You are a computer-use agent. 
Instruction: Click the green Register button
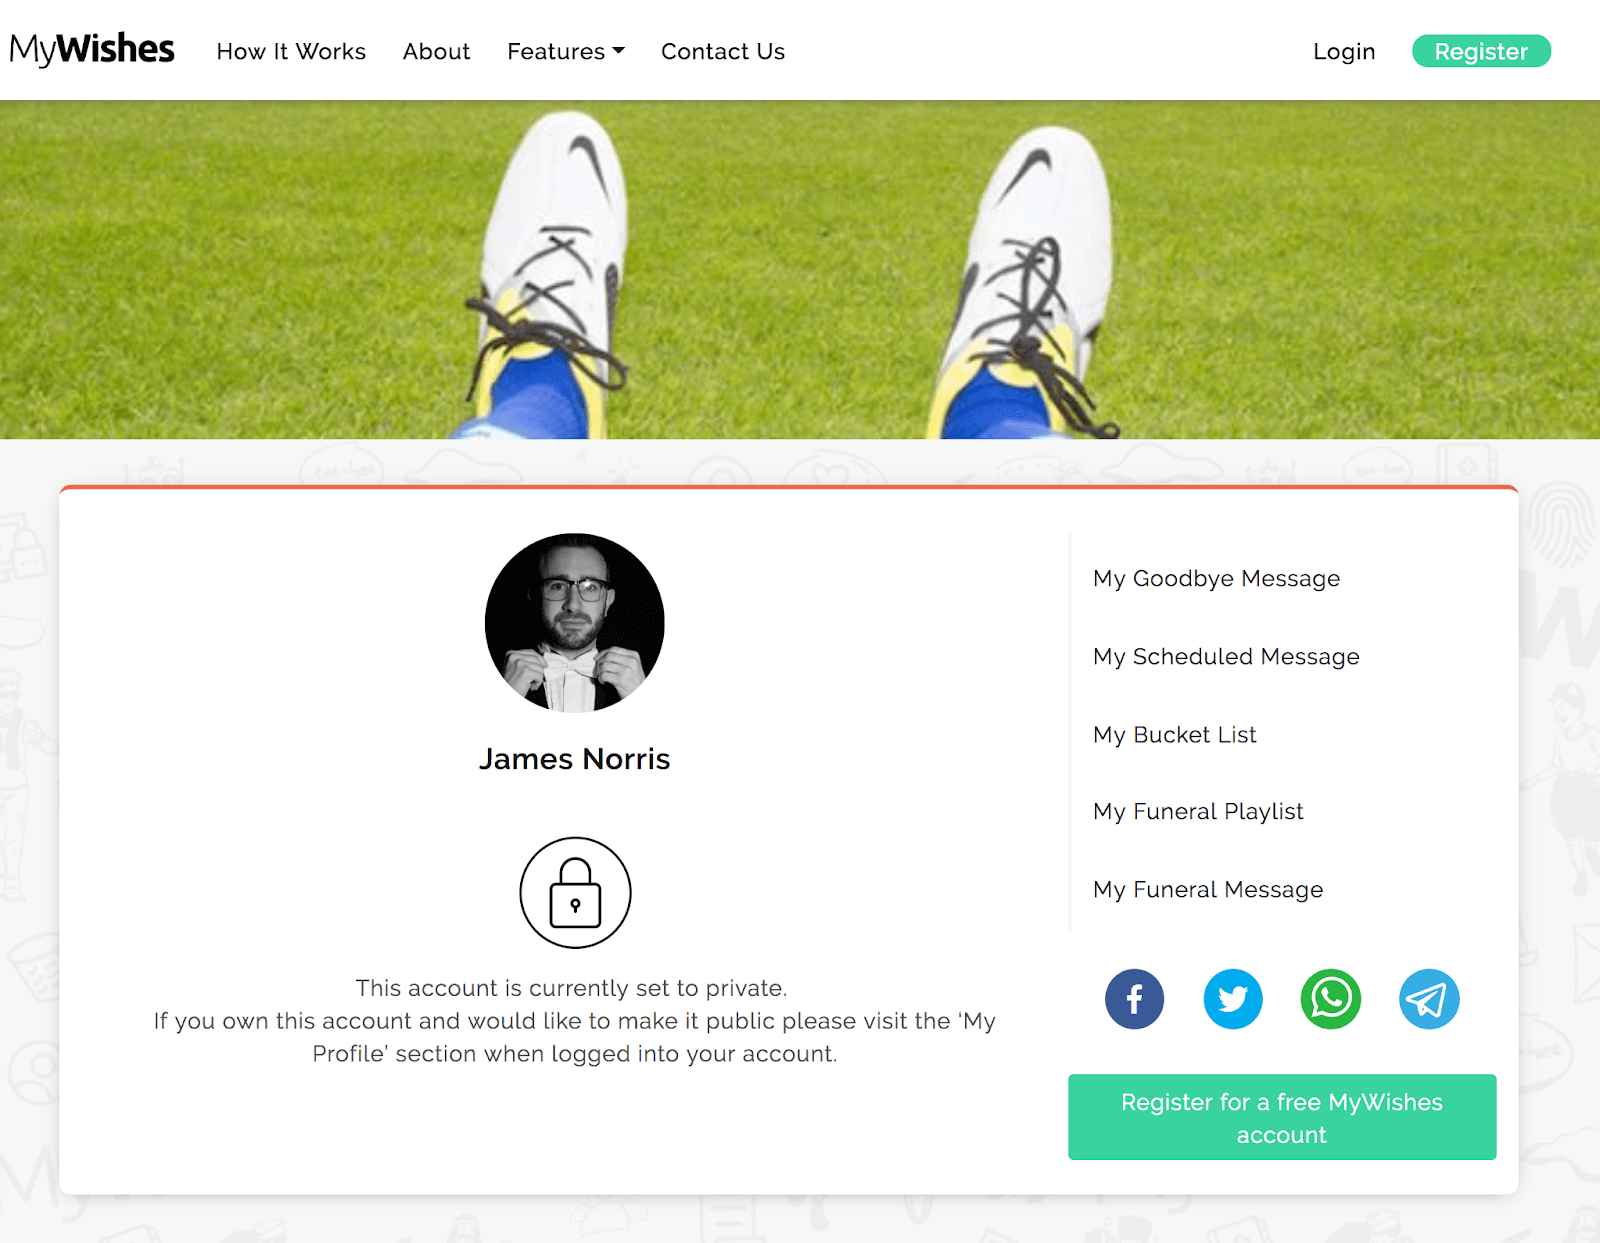(1481, 51)
